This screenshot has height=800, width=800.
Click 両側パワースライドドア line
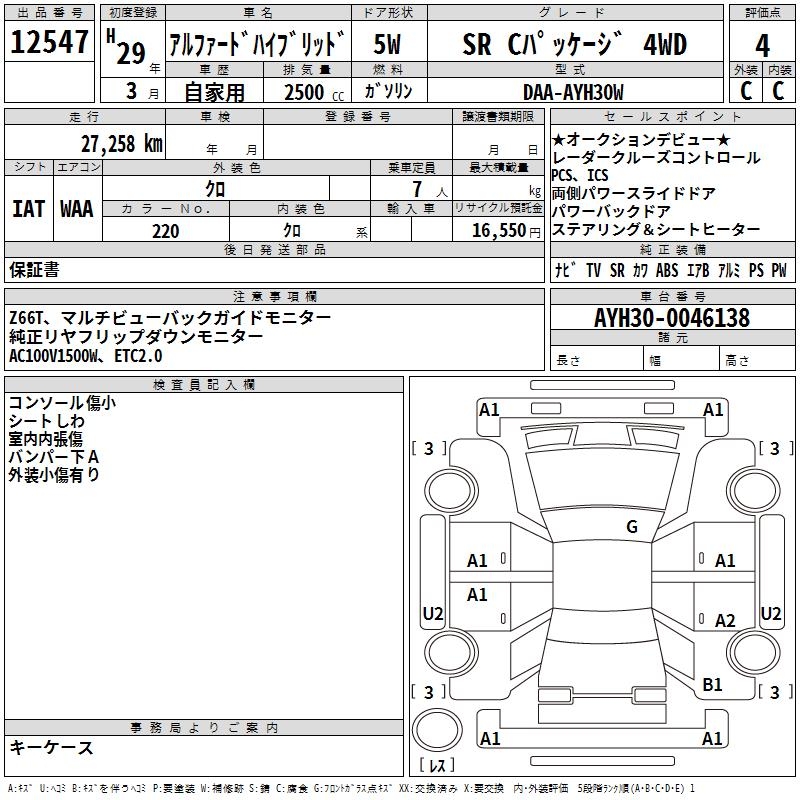(x=634, y=193)
